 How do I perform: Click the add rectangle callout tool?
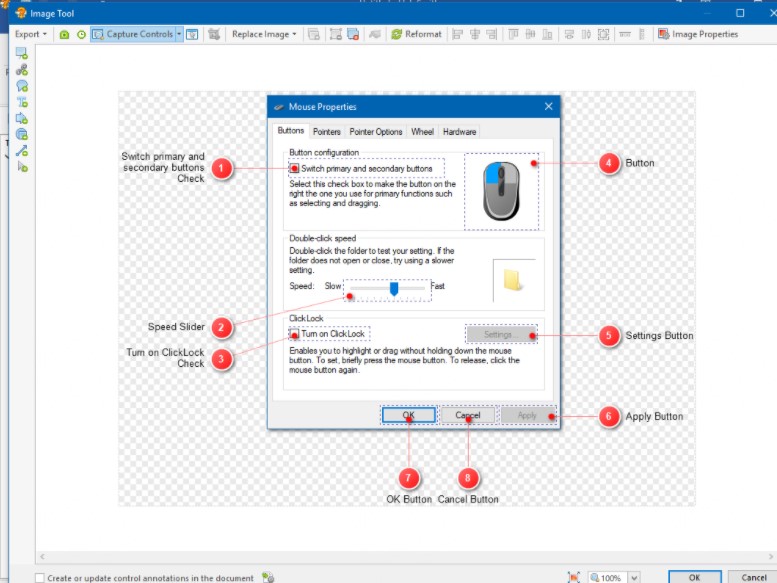pyautogui.click(x=21, y=54)
